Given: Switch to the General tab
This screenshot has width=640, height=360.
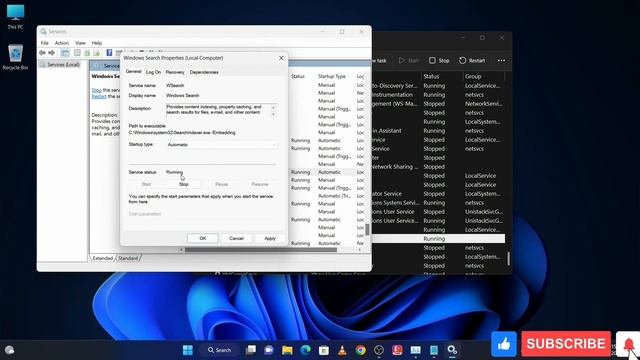Looking at the screenshot, I should [133, 71].
